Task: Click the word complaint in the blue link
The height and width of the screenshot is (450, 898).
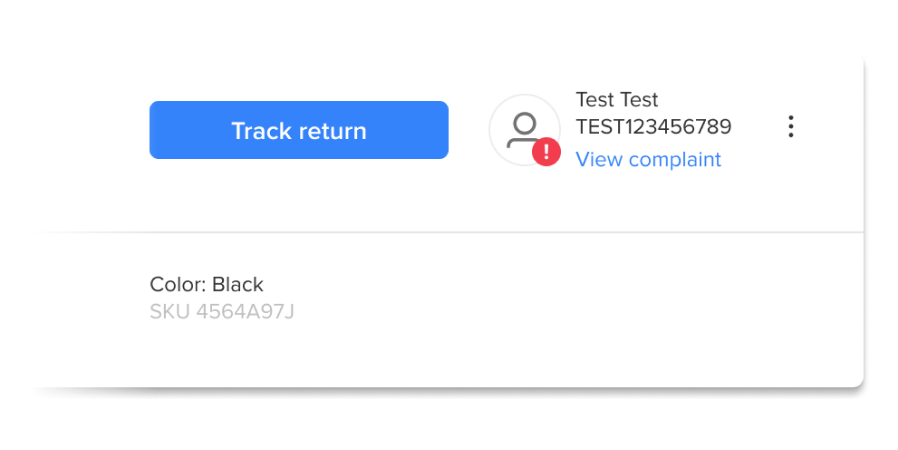Action: click(x=673, y=159)
